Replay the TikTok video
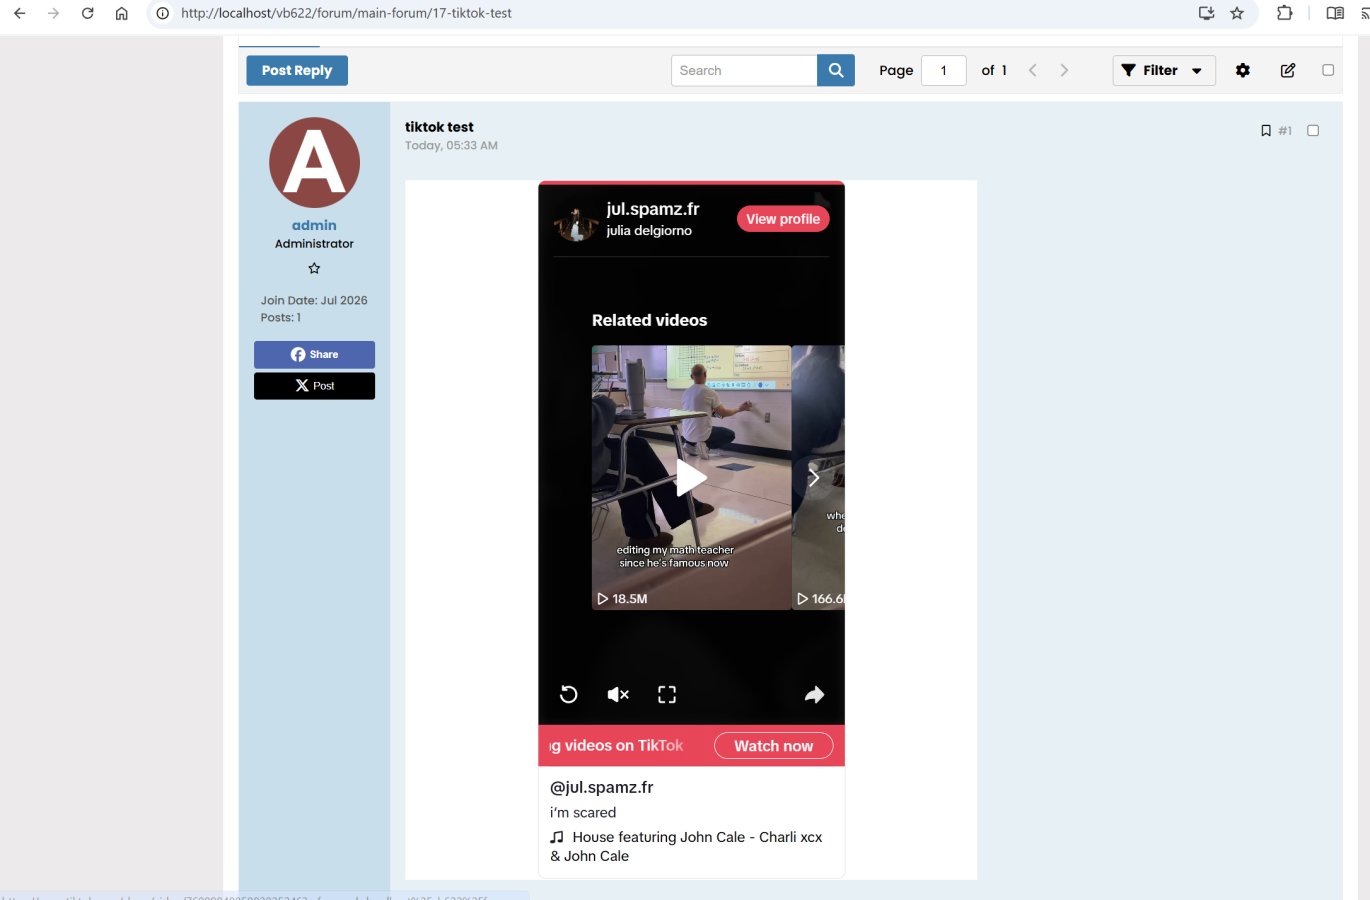1370x900 pixels. 568,694
